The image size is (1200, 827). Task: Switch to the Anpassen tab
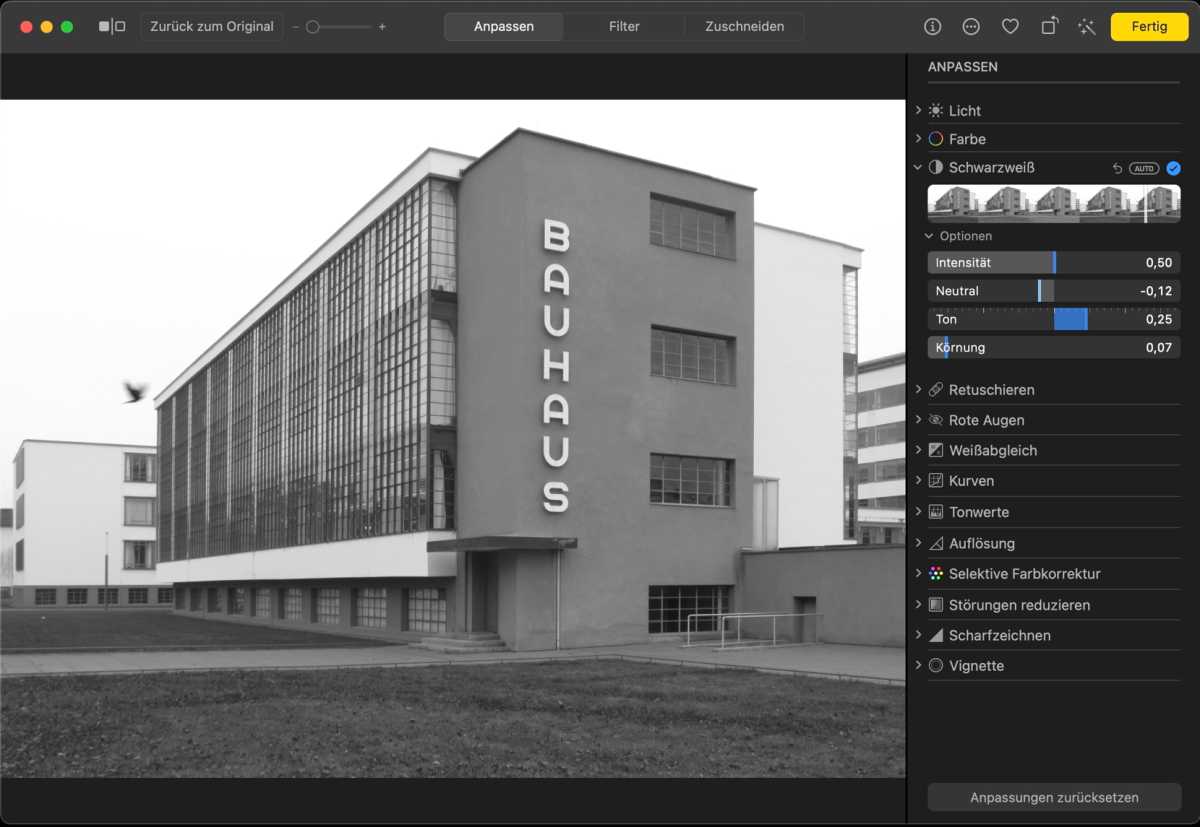tap(504, 27)
